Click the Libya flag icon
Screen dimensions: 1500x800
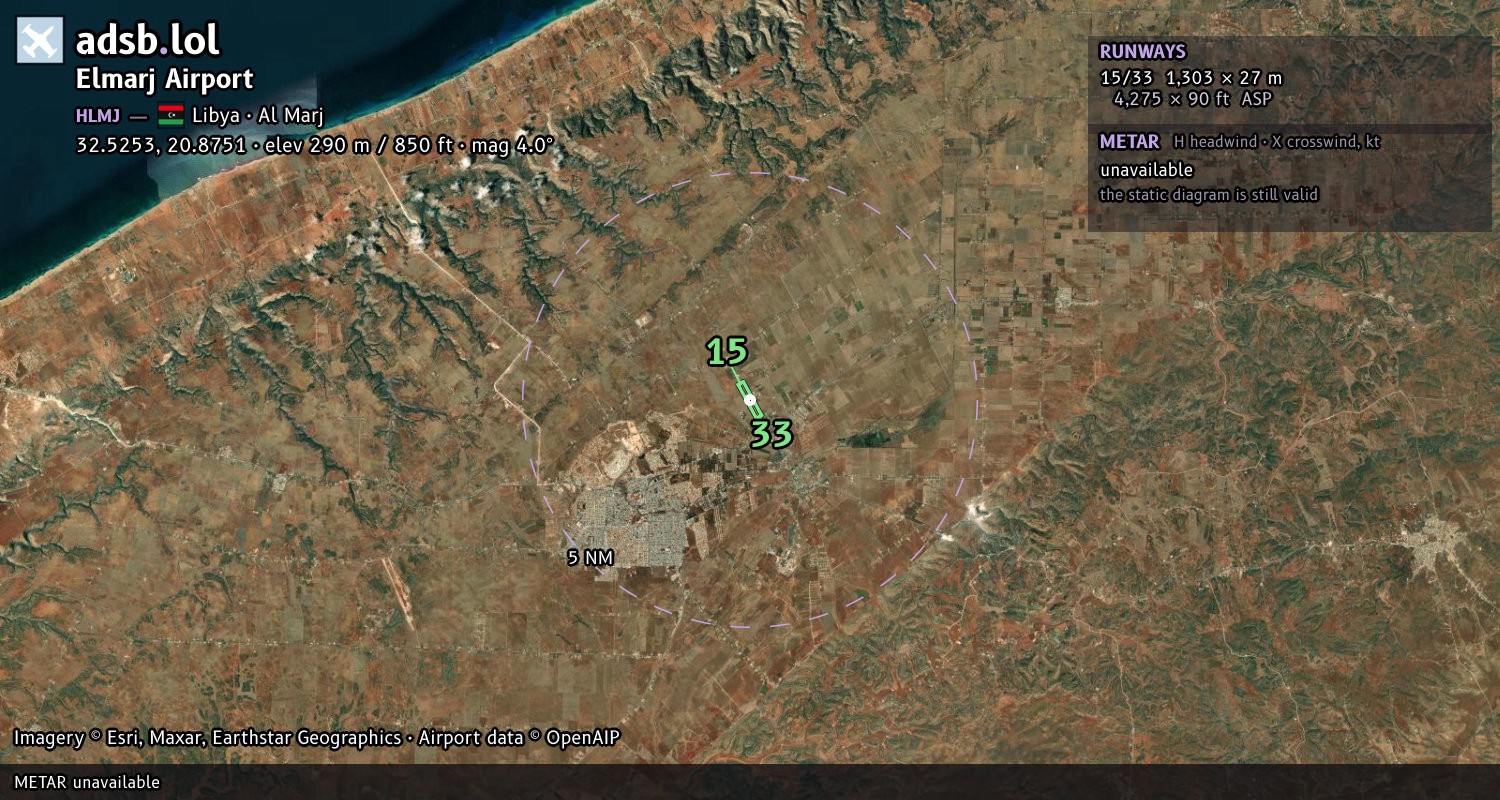pyautogui.click(x=170, y=115)
